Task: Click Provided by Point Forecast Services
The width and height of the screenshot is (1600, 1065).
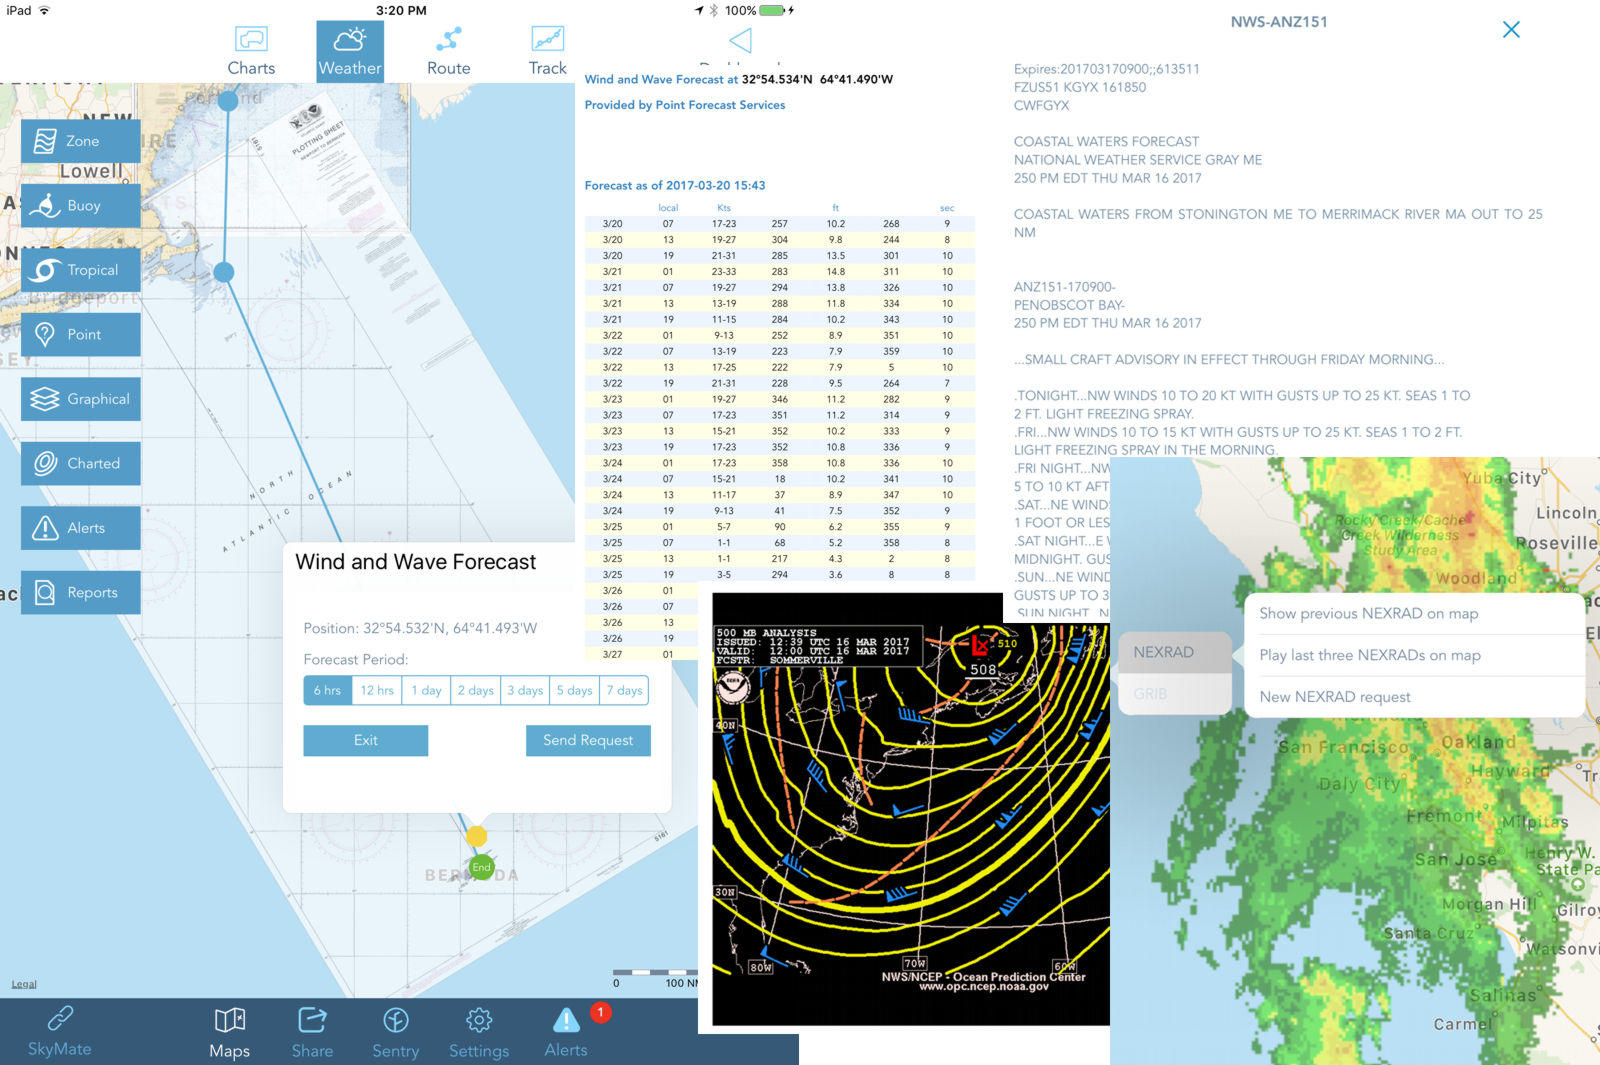Action: pos(685,105)
